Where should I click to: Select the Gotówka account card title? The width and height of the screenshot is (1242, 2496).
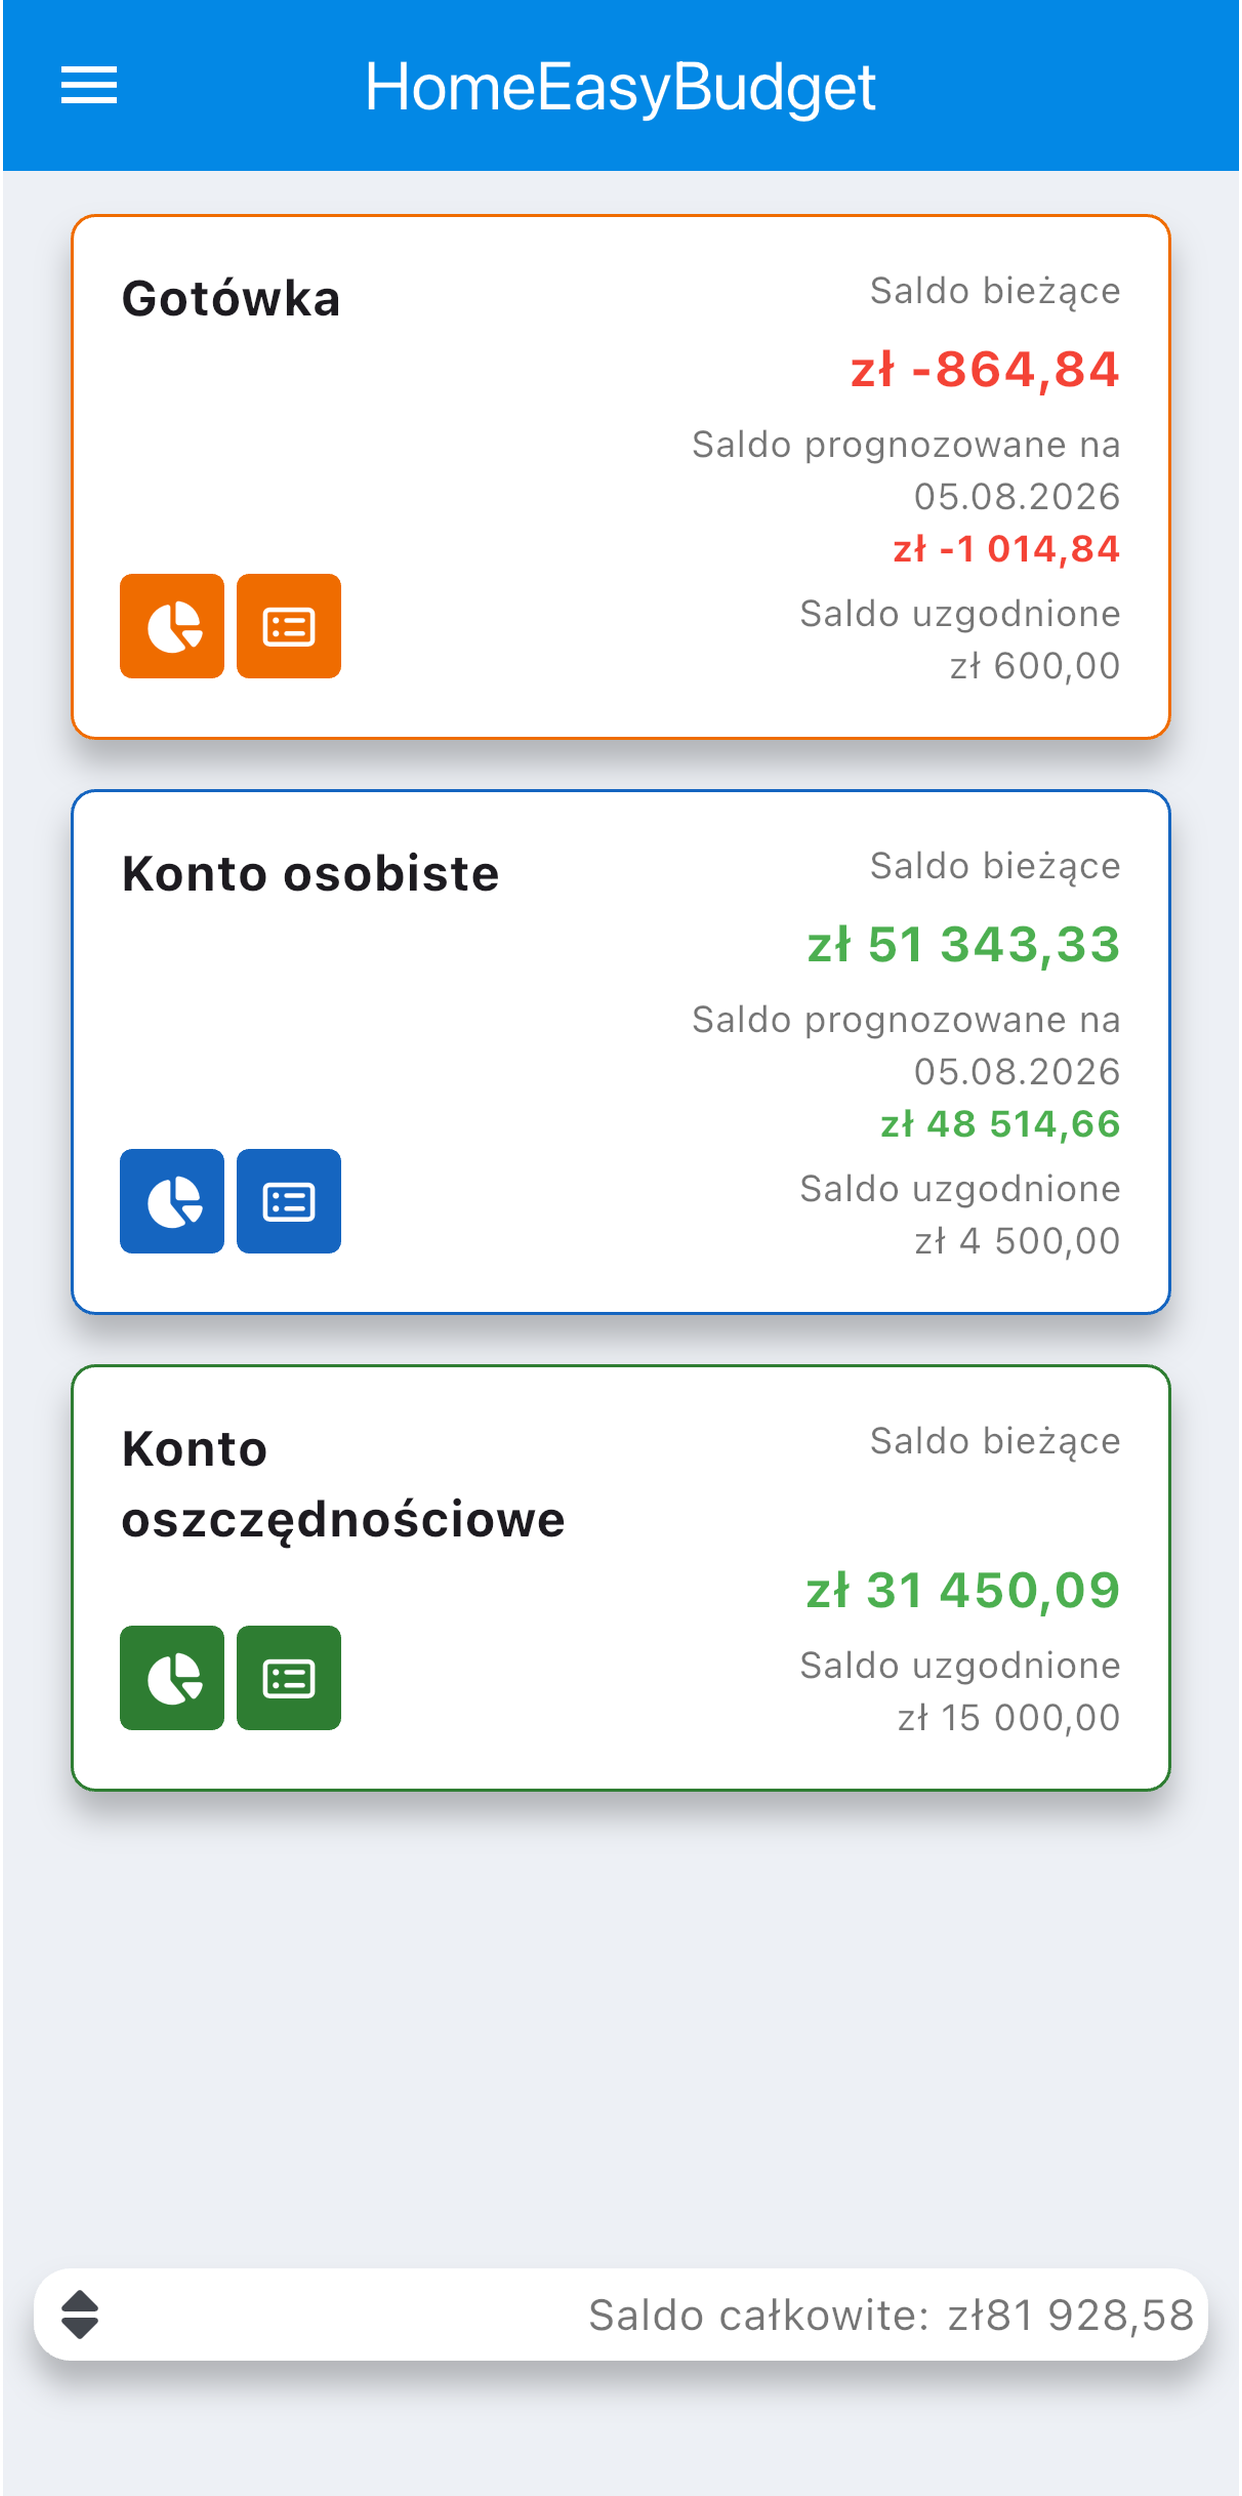pos(231,299)
